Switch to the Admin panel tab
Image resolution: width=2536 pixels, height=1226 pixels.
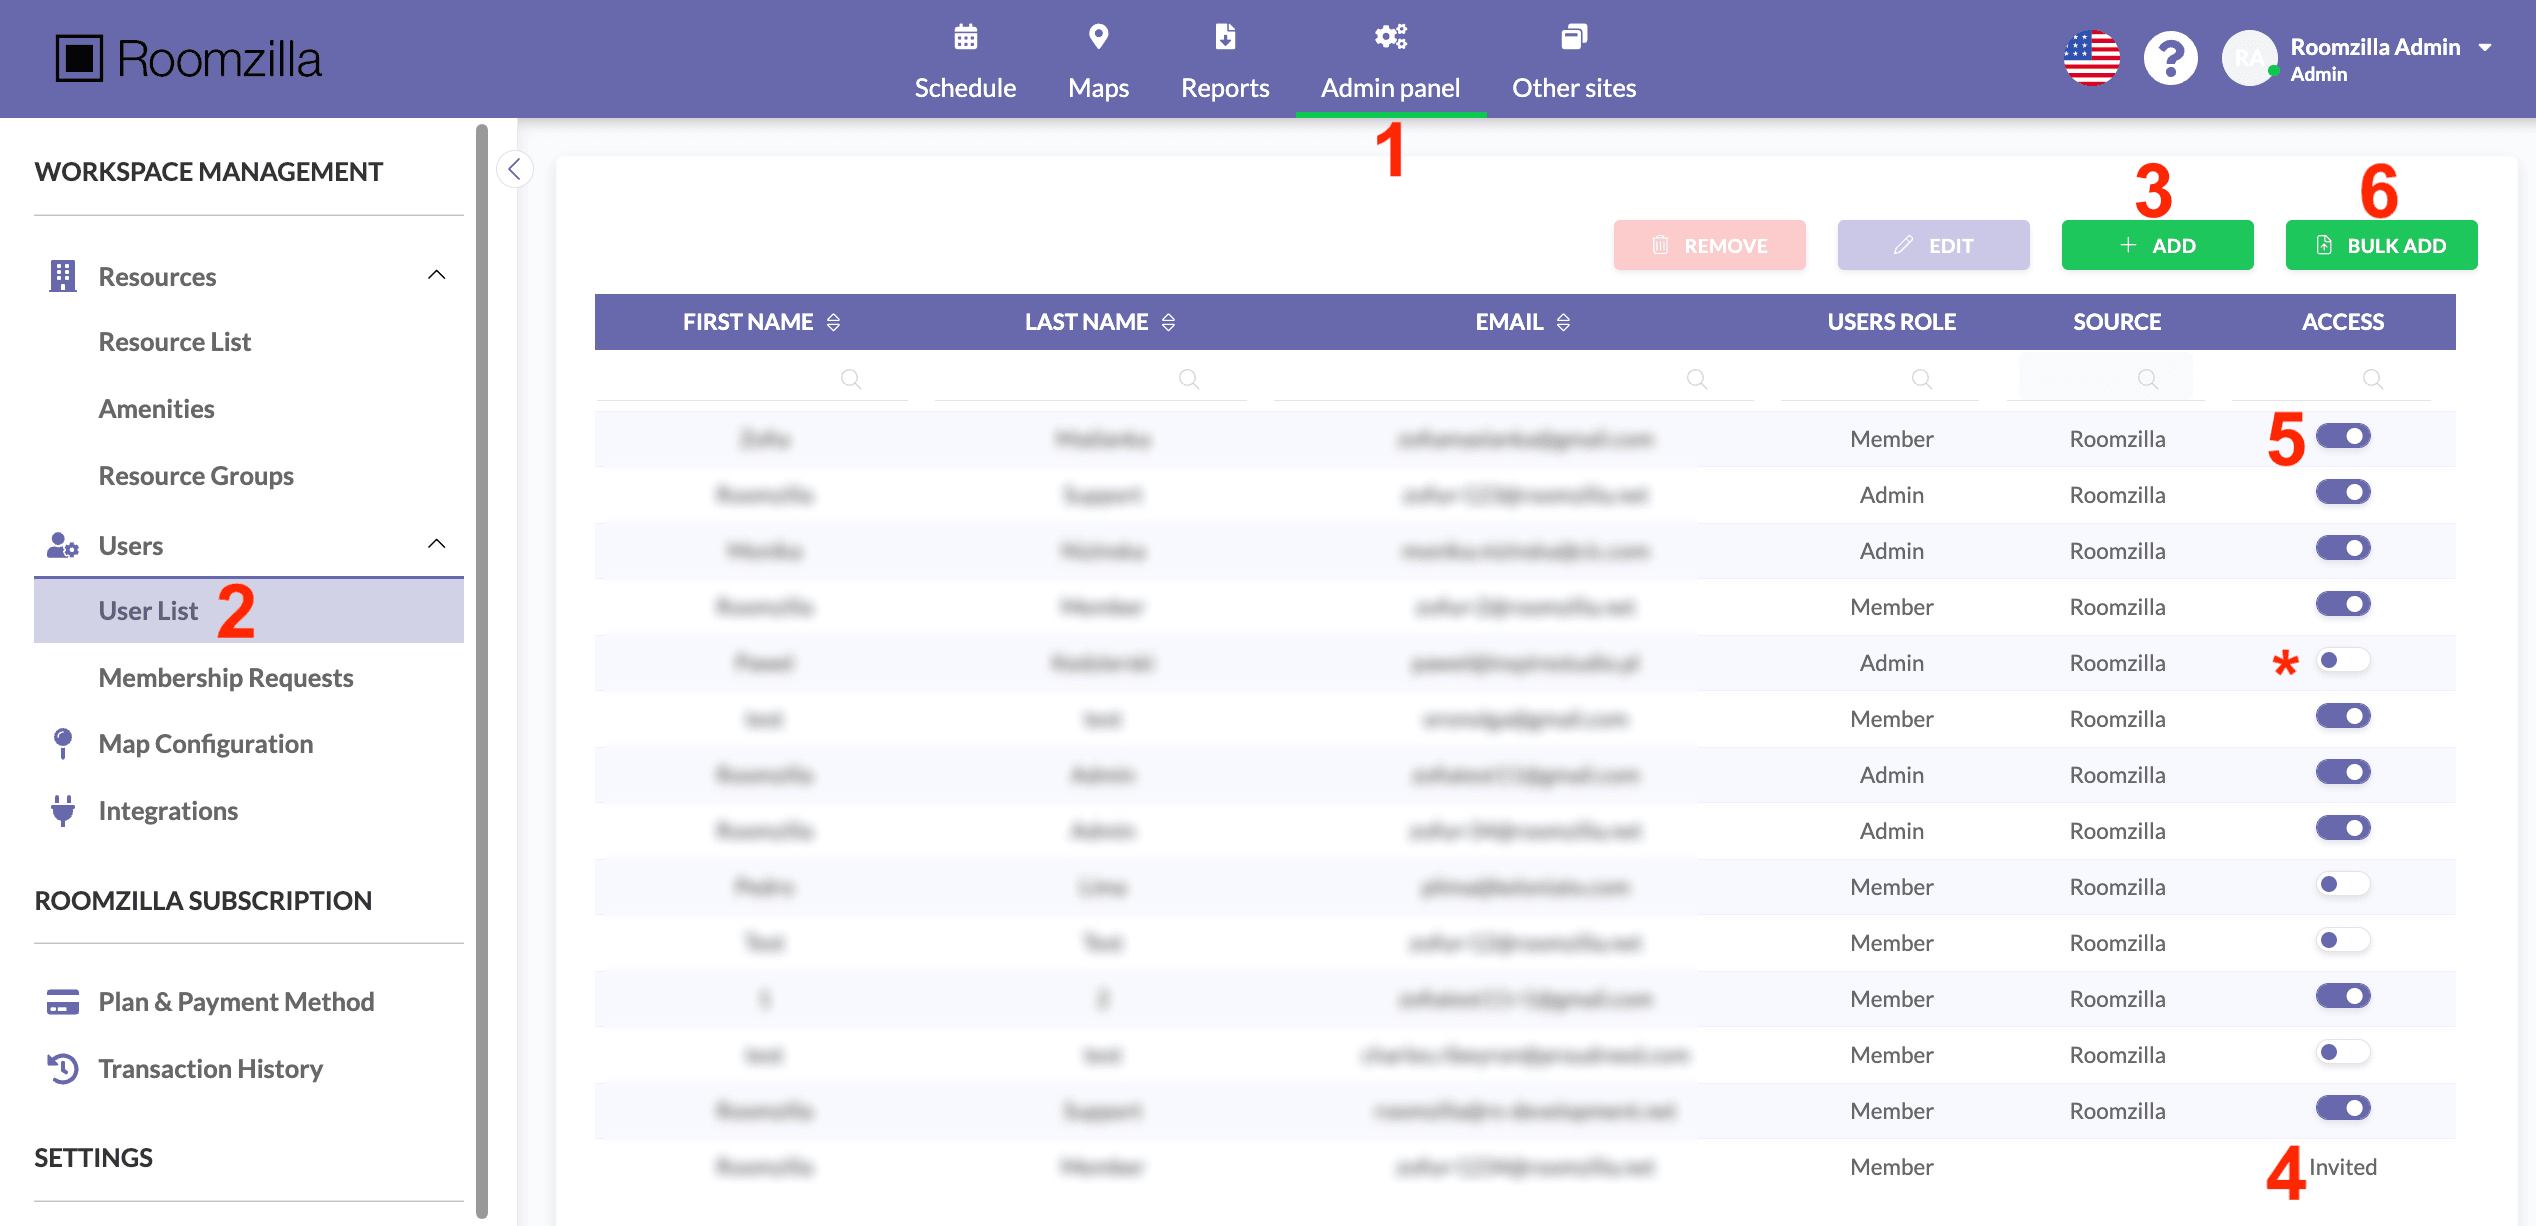pos(1390,87)
